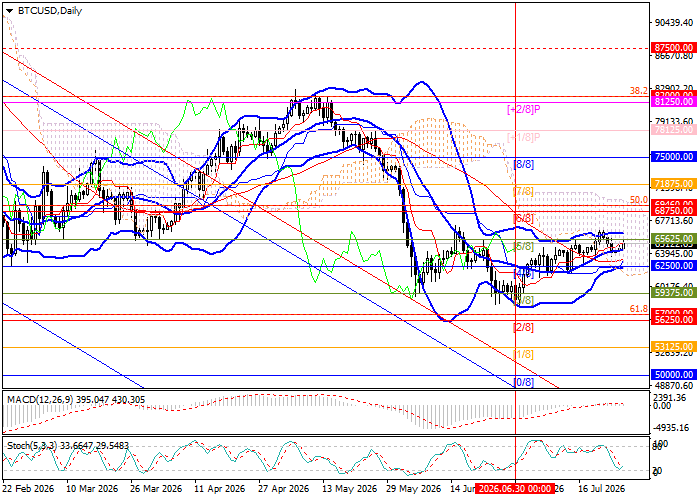Click the 11 Apr 2026 date label
Image resolution: width=700 pixels, height=500 pixels.
221,488
